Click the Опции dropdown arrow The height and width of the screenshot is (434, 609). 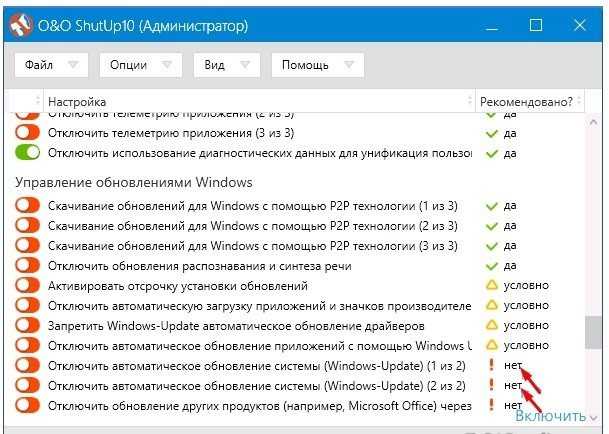167,64
